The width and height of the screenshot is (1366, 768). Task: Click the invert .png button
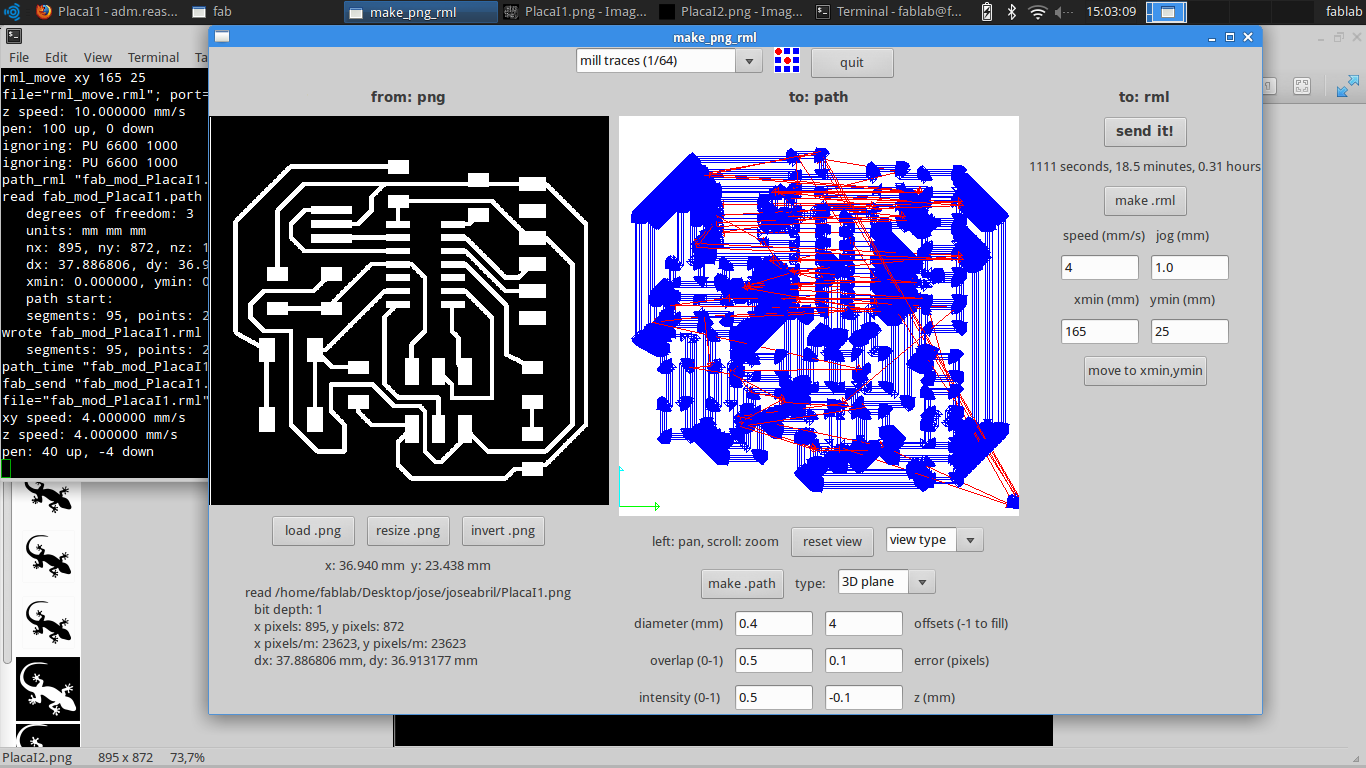[502, 530]
